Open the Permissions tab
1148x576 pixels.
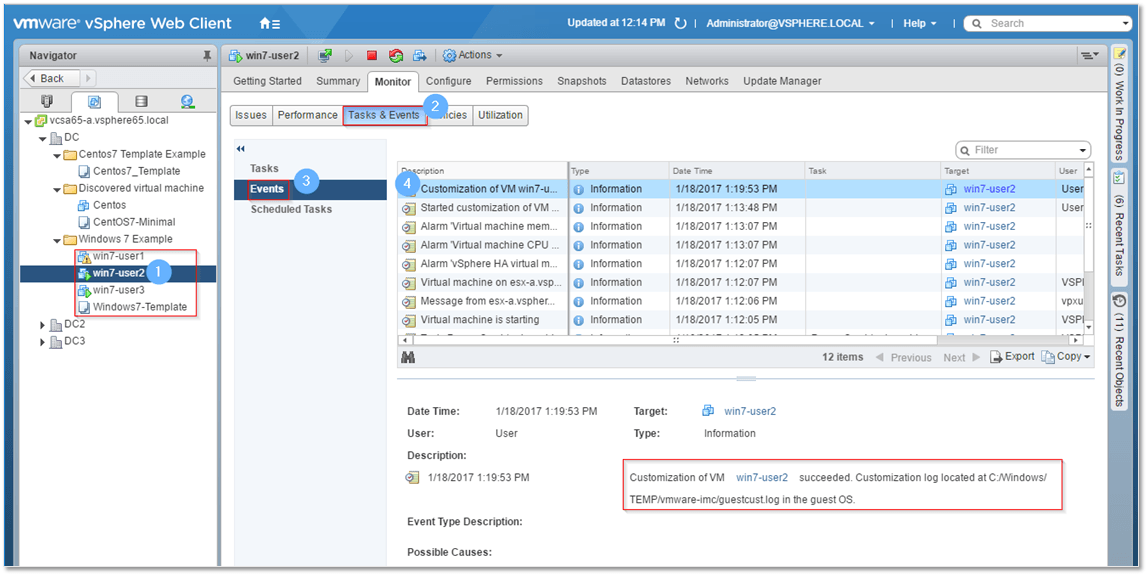514,81
